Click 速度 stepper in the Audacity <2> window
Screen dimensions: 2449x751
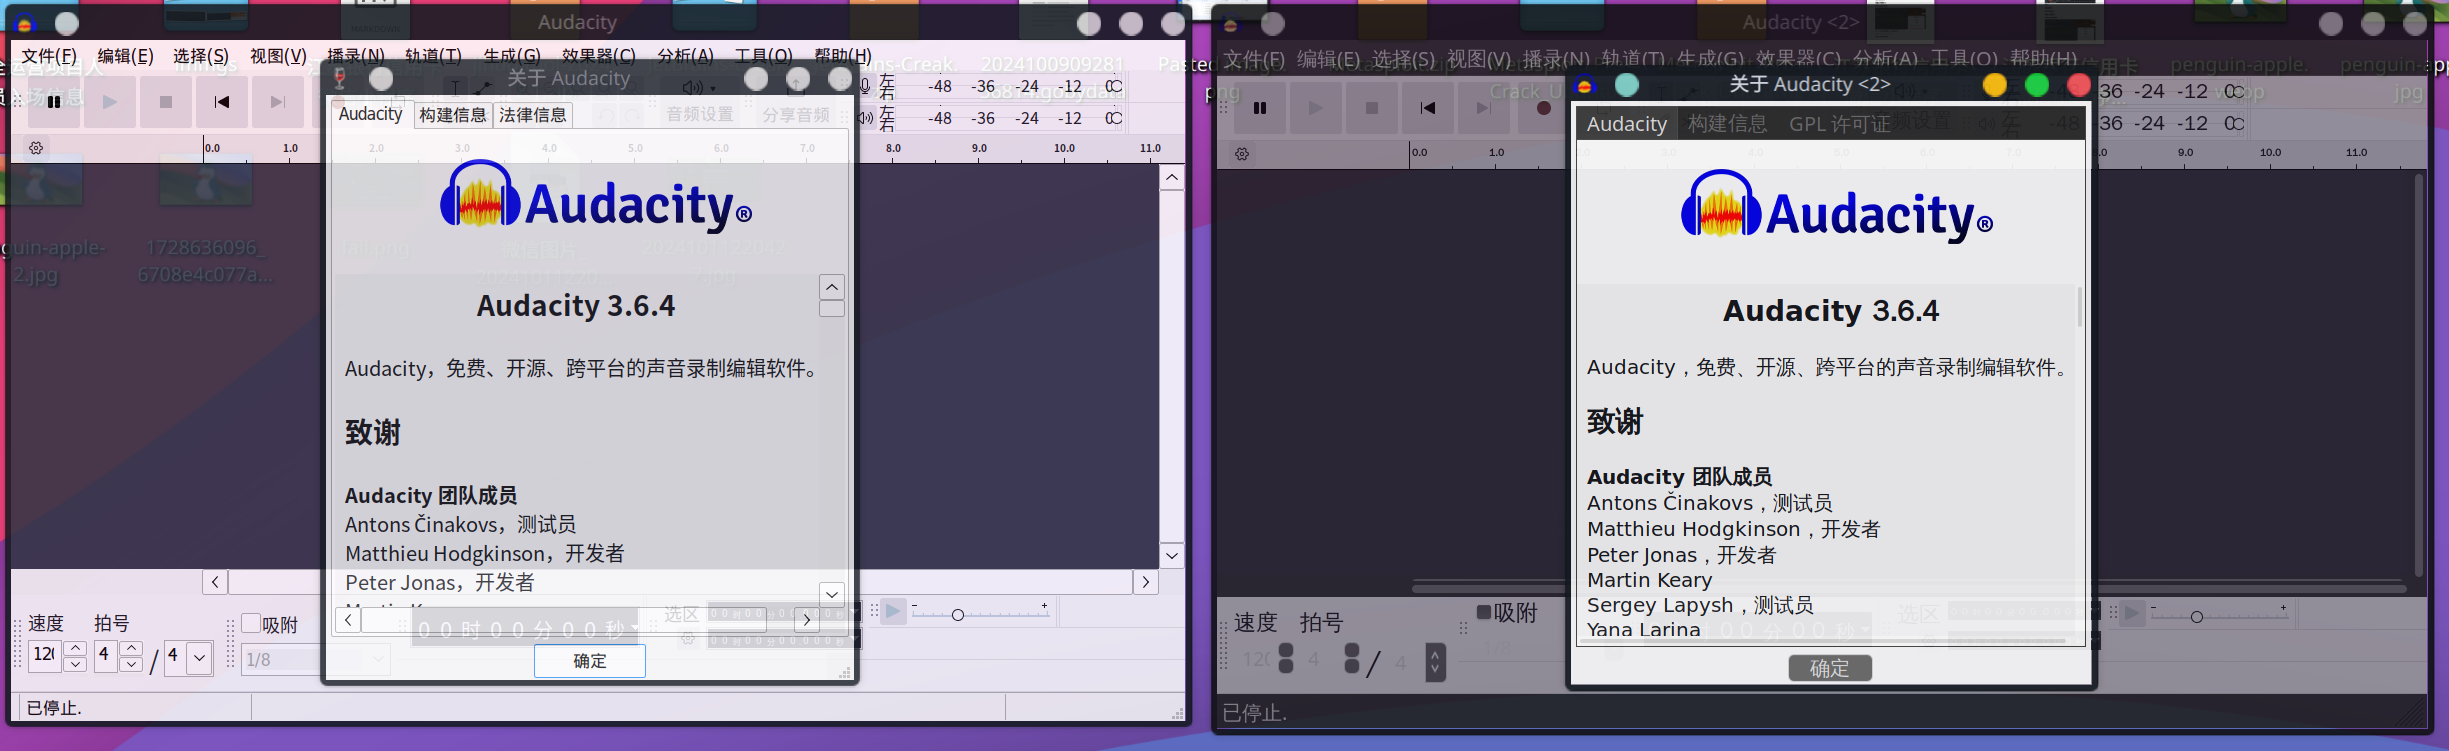point(1286,659)
